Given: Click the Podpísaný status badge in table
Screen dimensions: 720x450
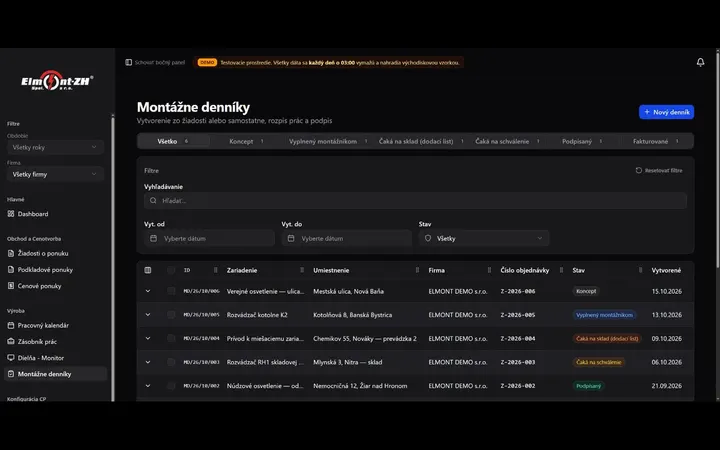Looking at the screenshot, I should 588,386.
